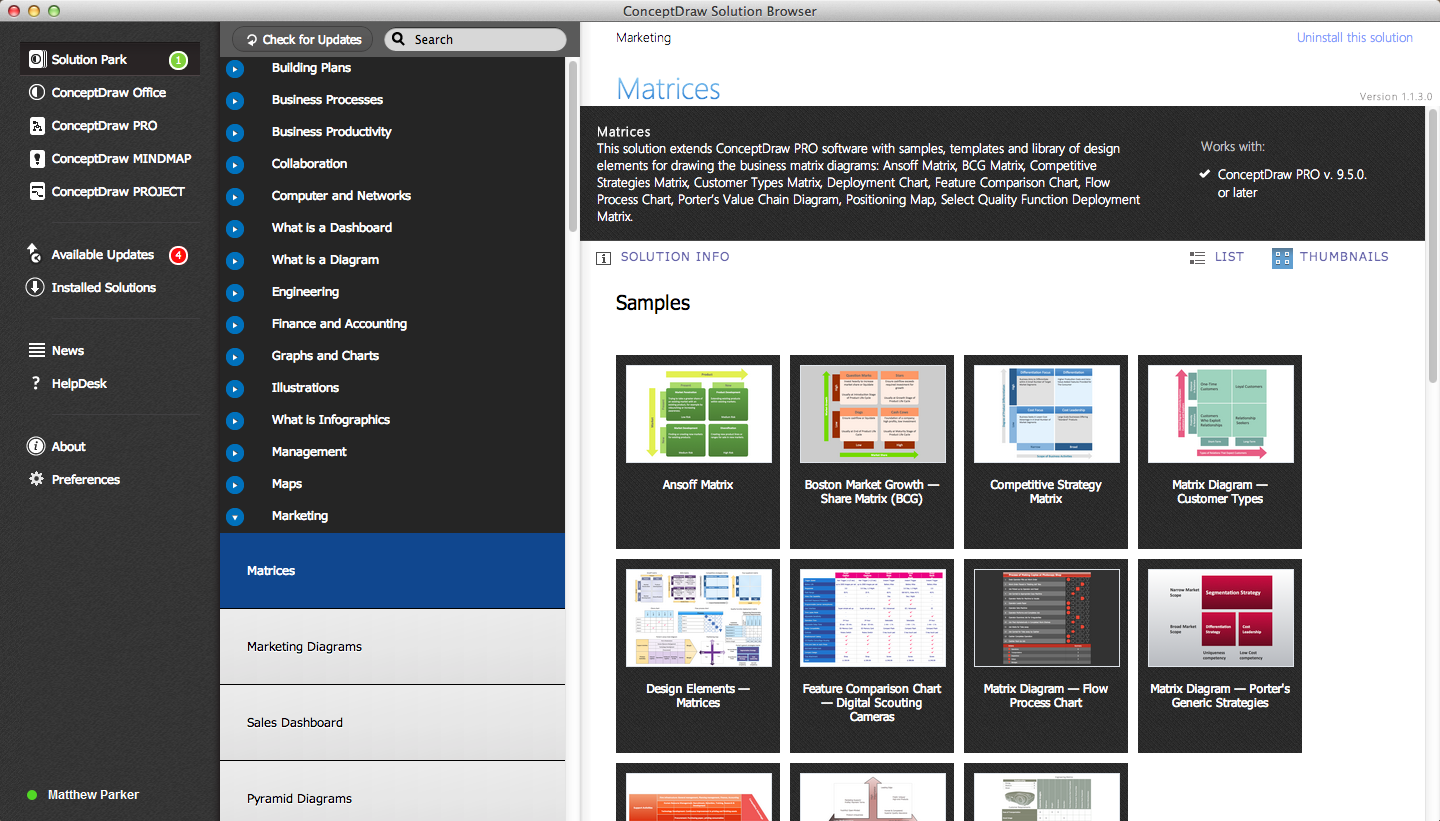
Task: Click the ConceptDraw PRO icon
Action: (37, 125)
